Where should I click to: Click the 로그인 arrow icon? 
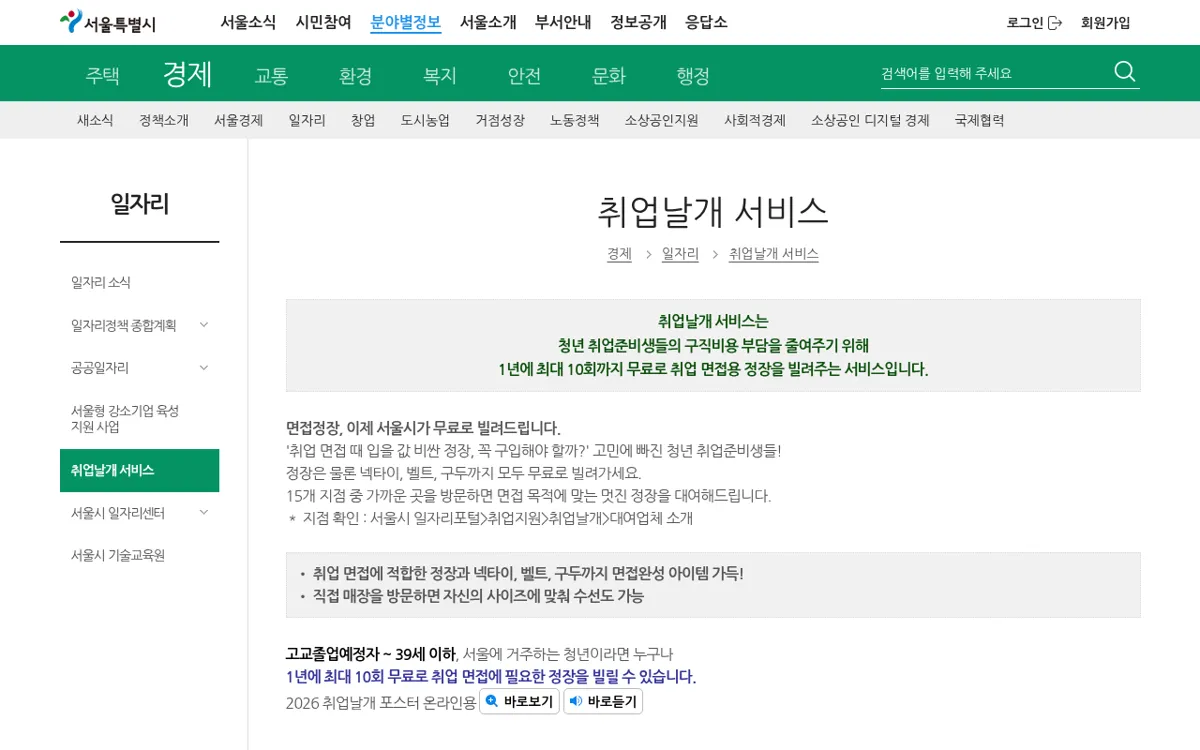pos(1055,23)
